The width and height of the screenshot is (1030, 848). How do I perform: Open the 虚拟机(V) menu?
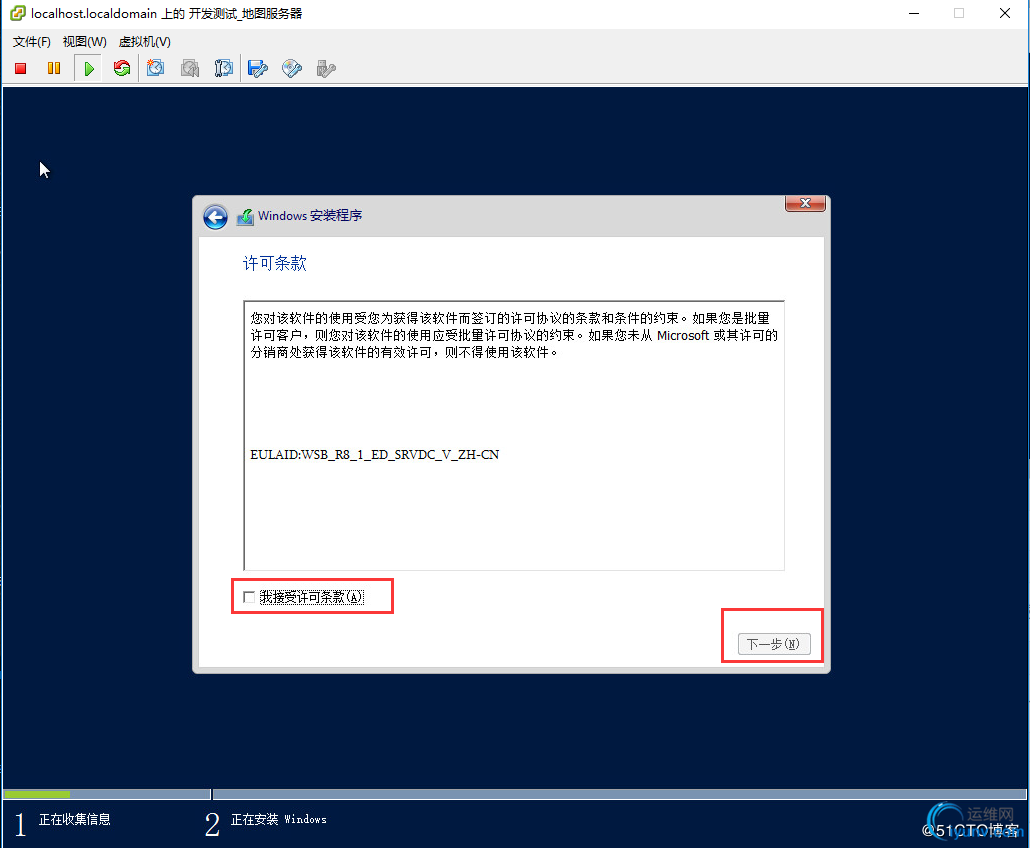pos(145,42)
